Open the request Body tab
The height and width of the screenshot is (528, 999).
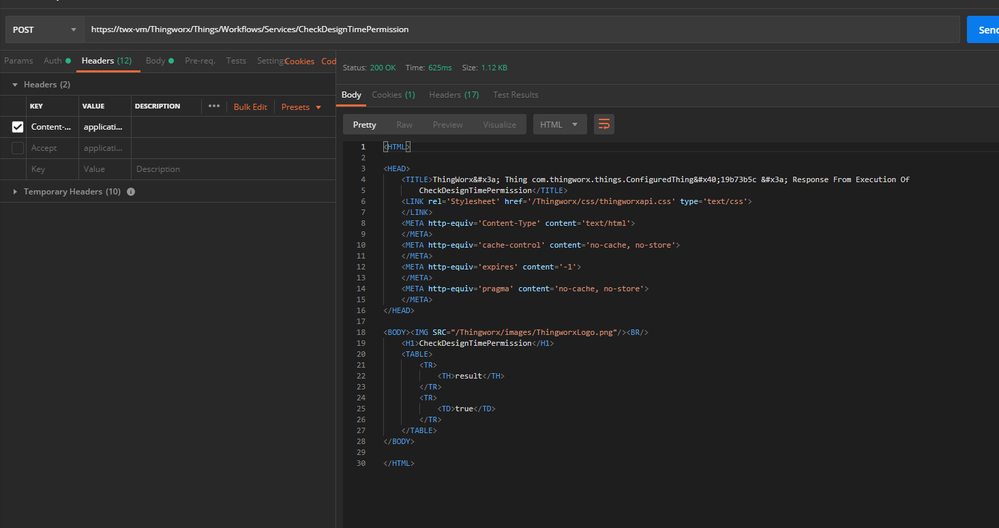(x=155, y=61)
